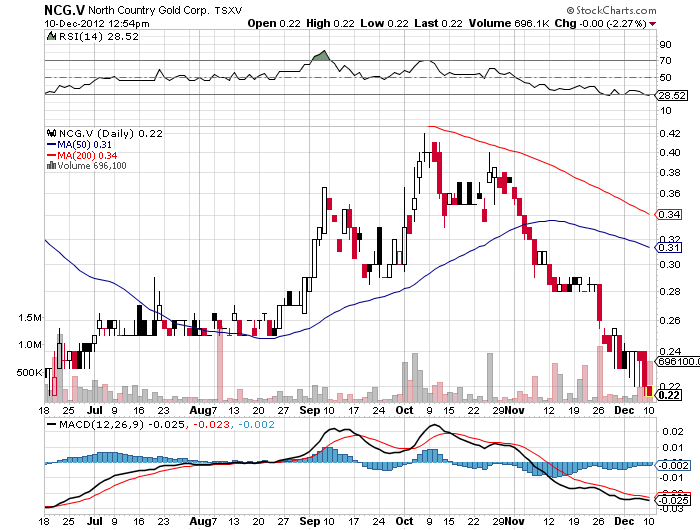Click the red 0.34 MA(200) price tag
This screenshot has width=700, height=530.
(668, 215)
